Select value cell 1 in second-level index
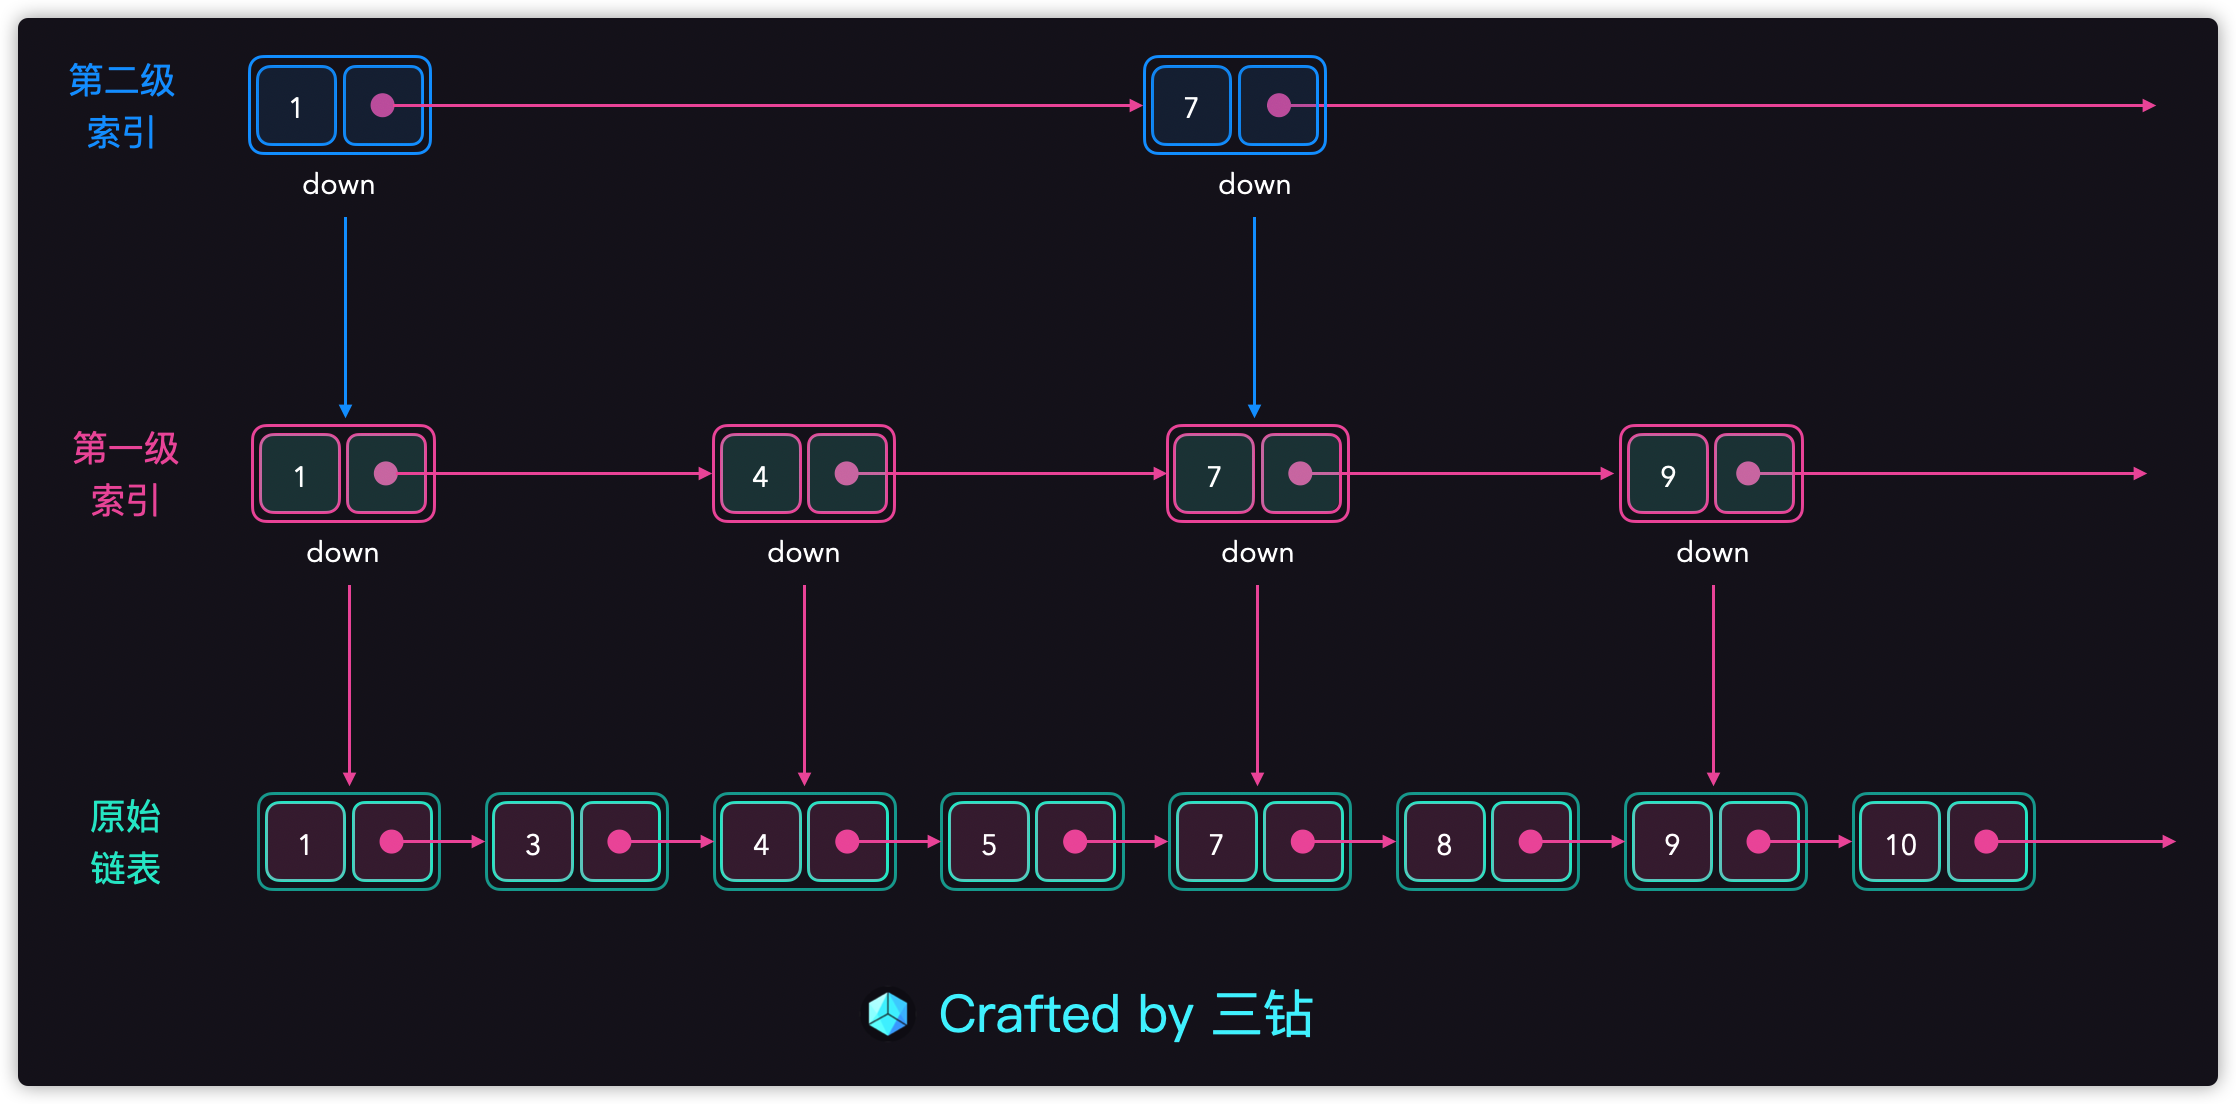 point(296,106)
